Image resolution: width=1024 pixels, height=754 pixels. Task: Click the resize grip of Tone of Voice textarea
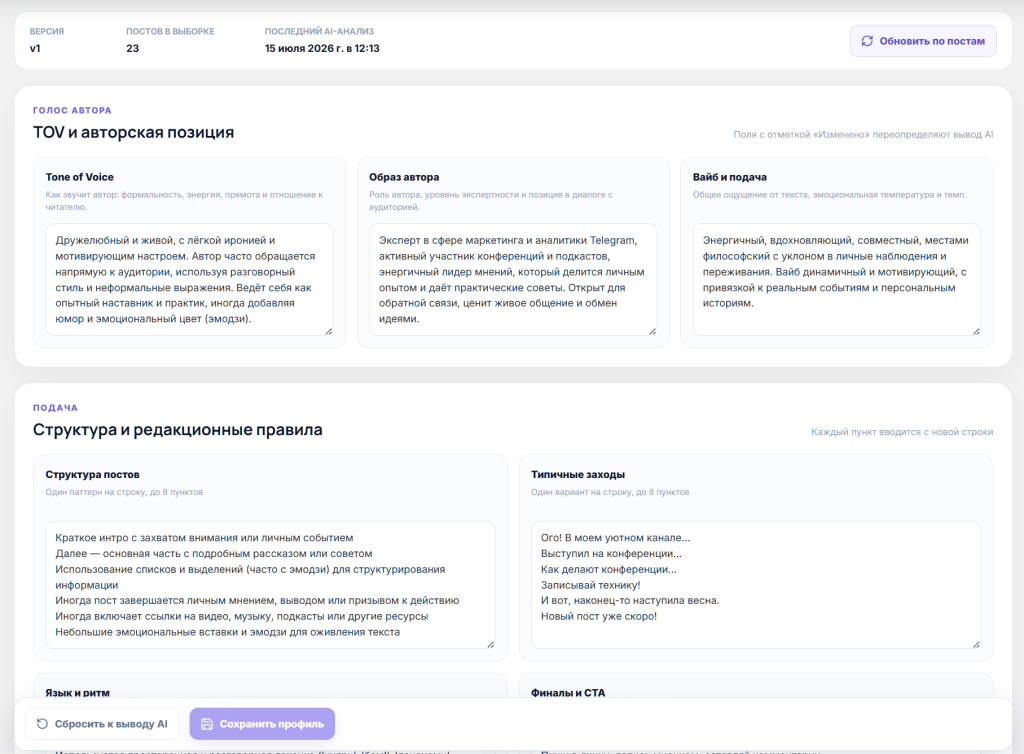(328, 332)
